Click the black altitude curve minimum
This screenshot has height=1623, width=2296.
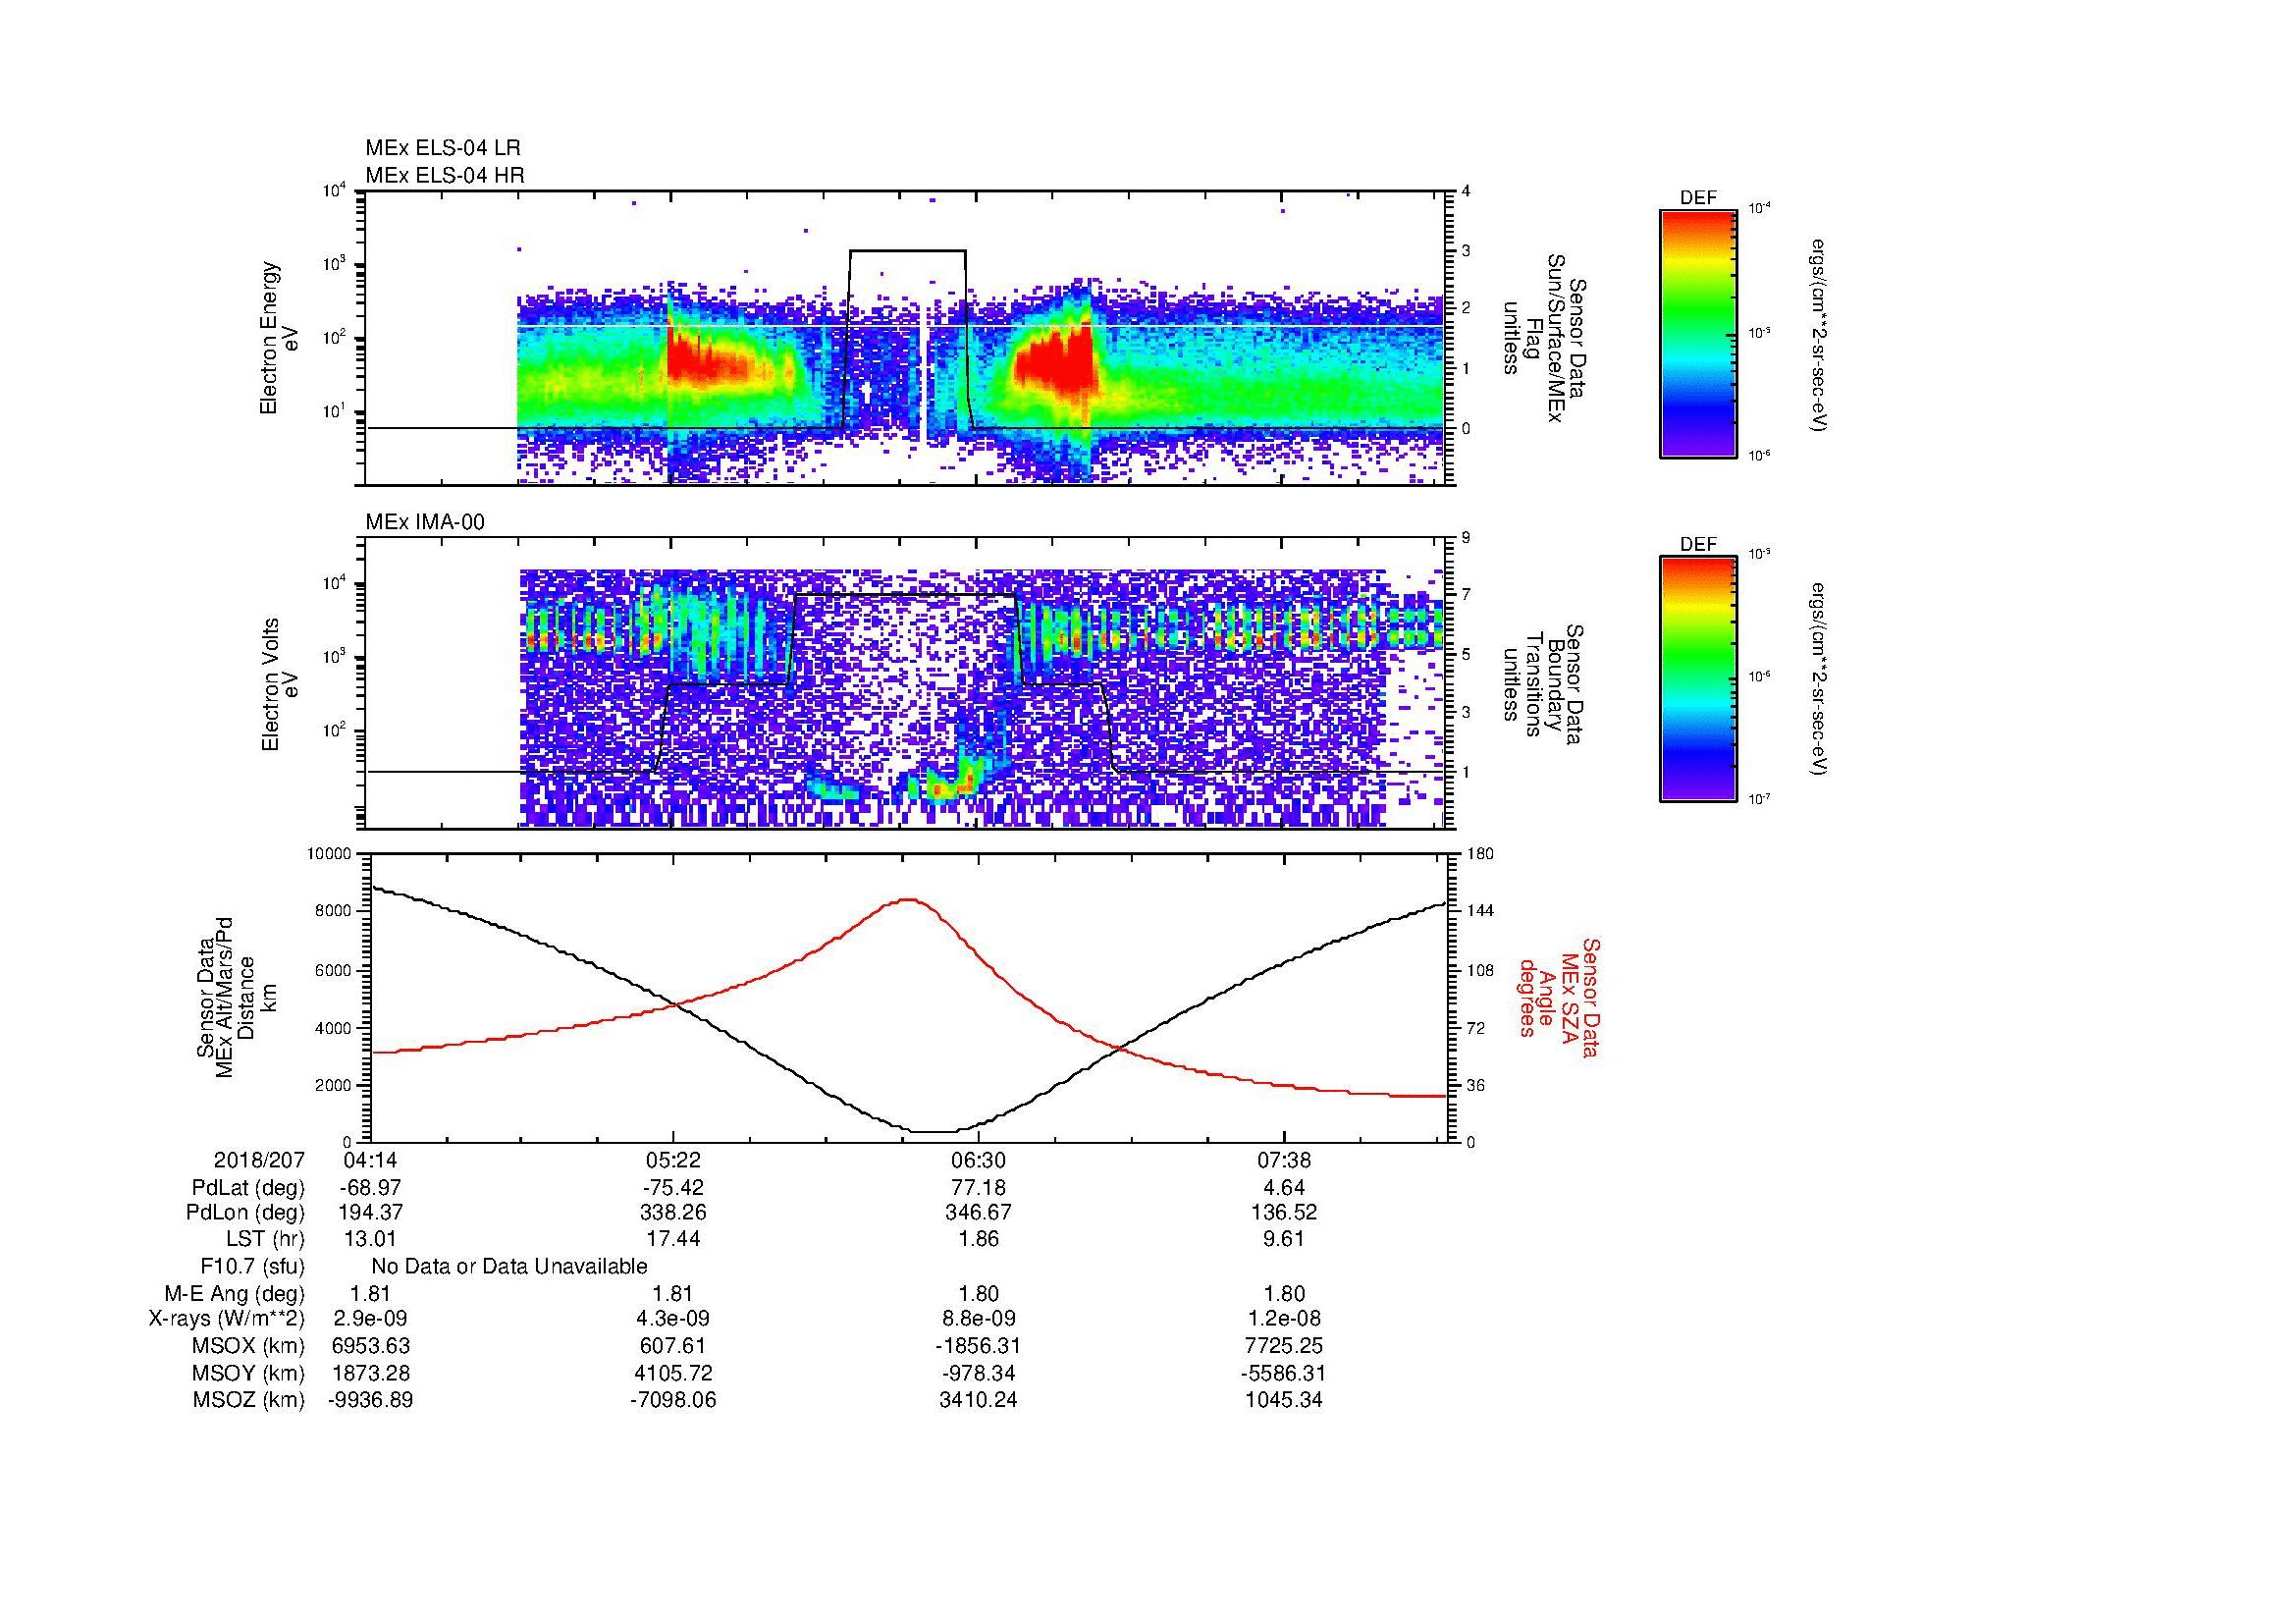tap(932, 1132)
